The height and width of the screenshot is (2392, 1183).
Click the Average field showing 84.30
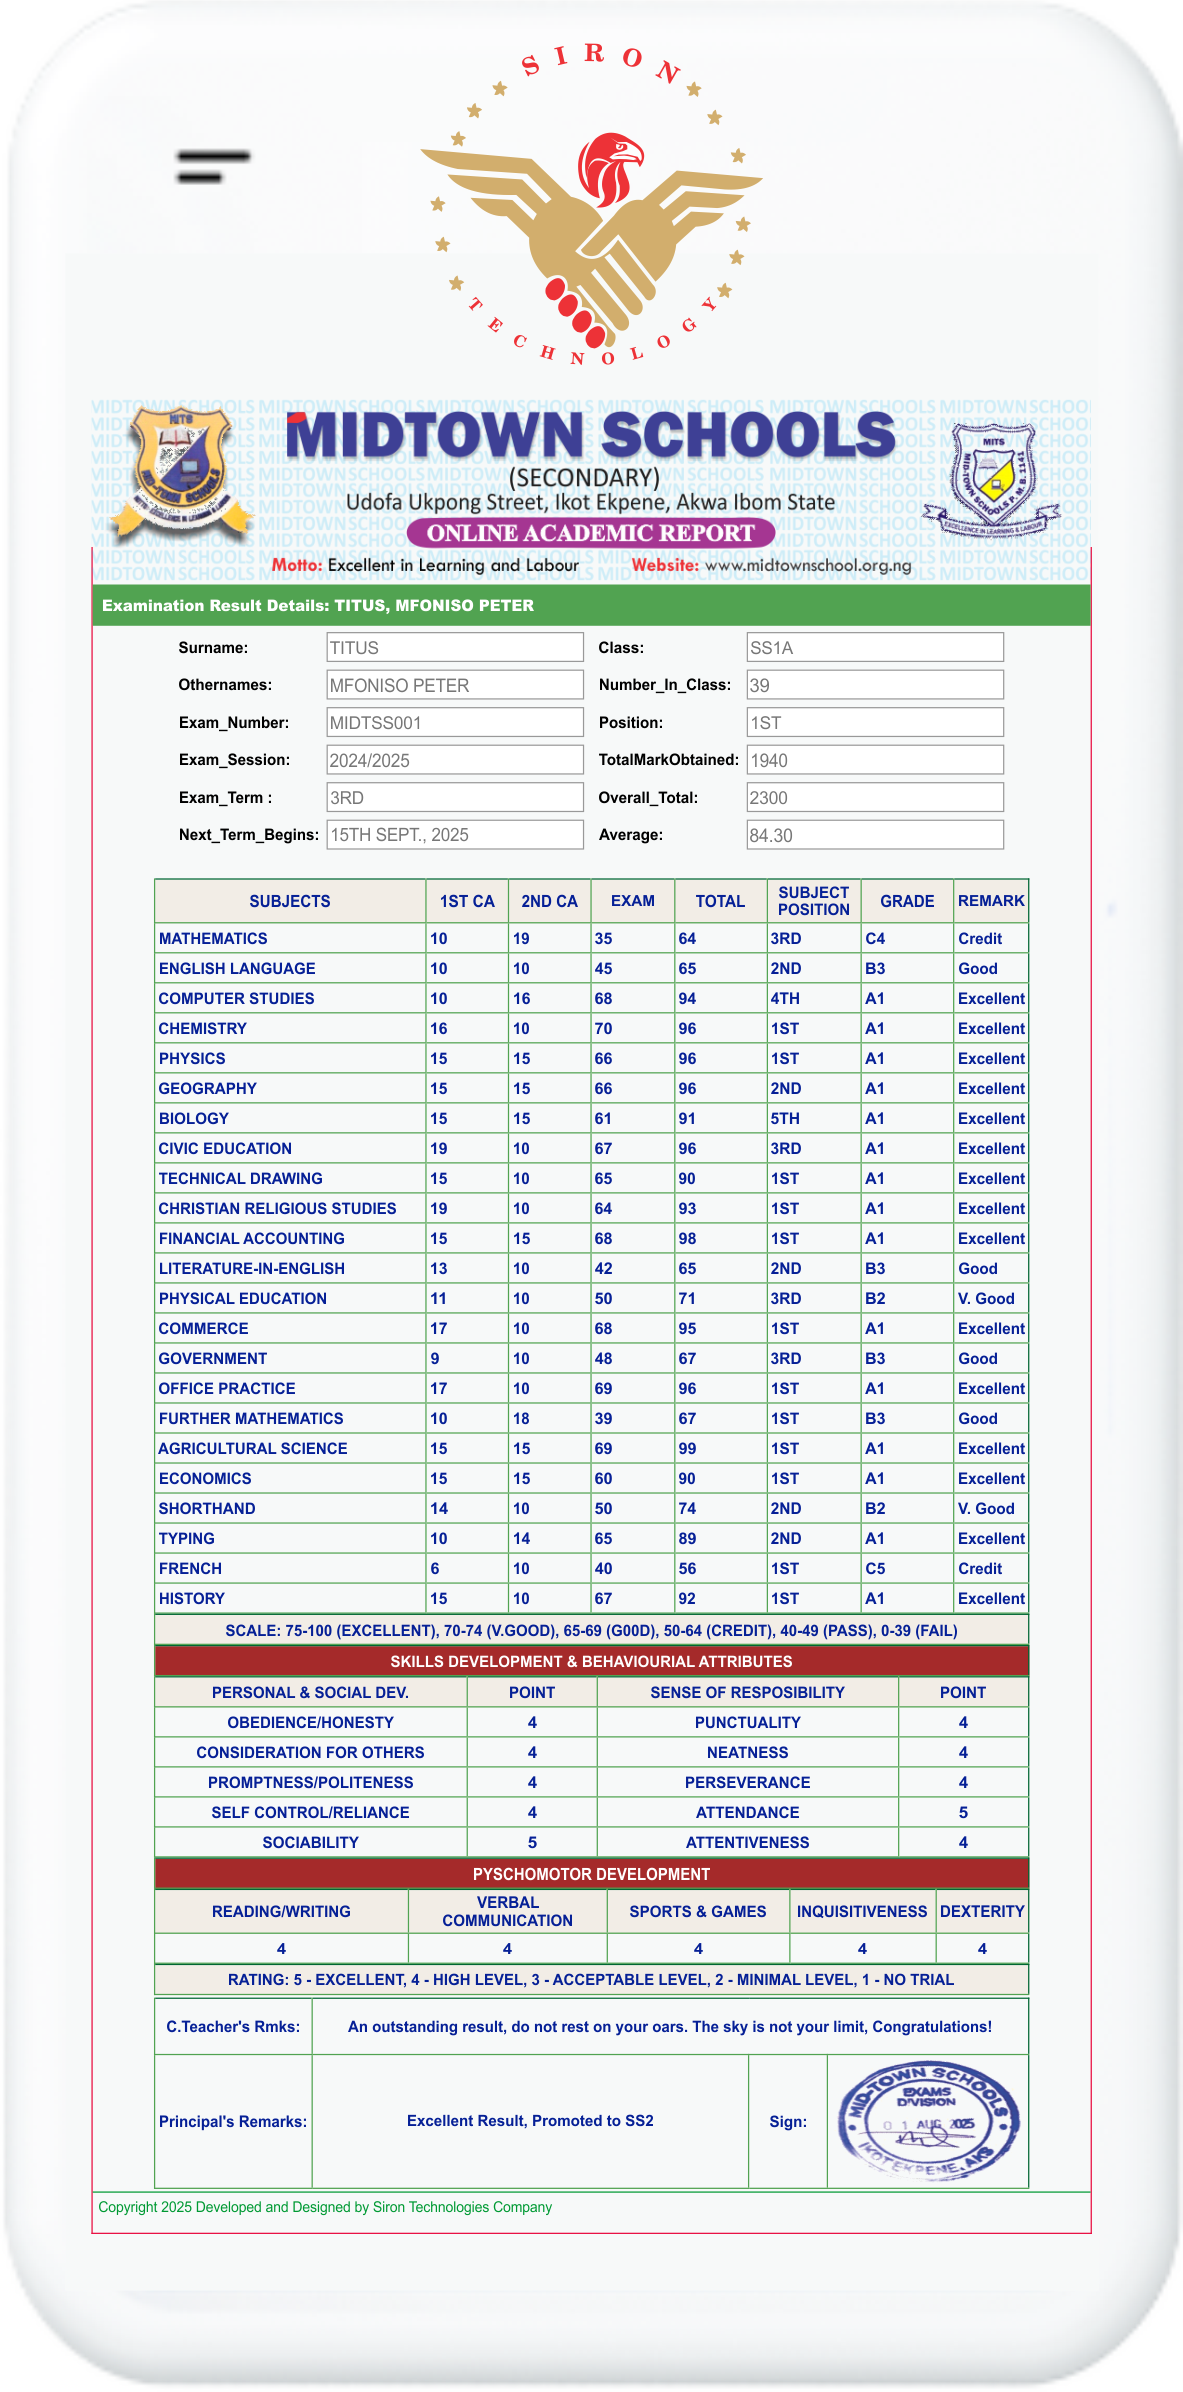click(x=874, y=835)
